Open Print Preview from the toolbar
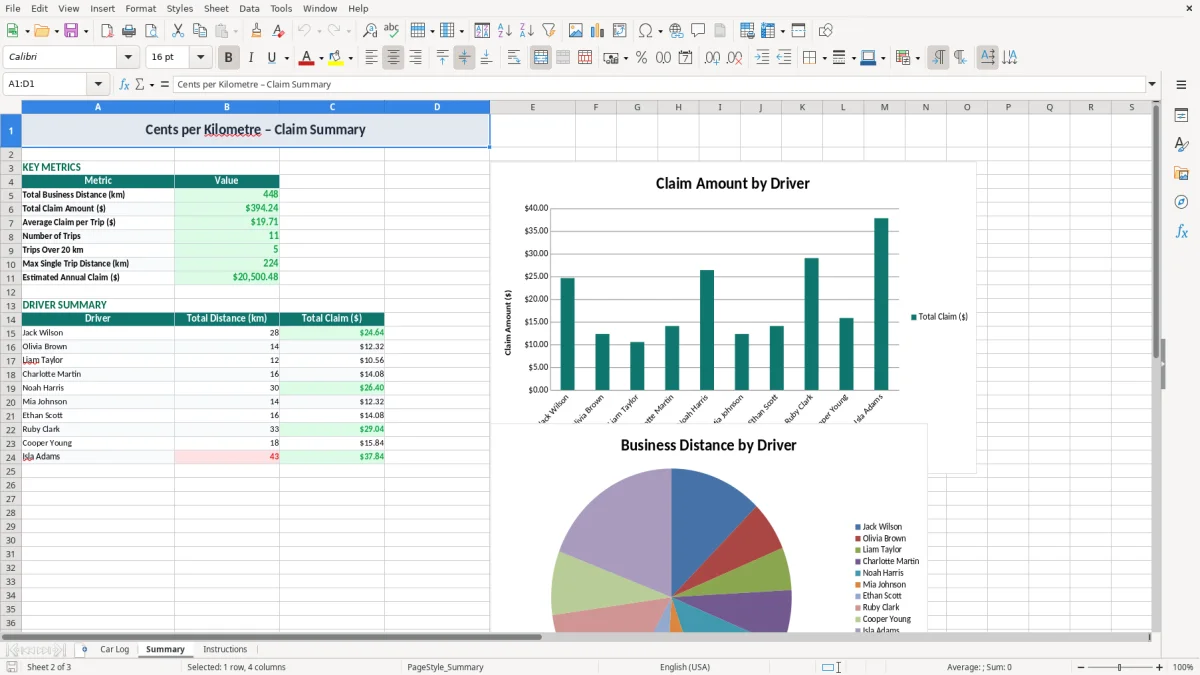Image resolution: width=1200 pixels, height=675 pixels. click(x=150, y=31)
